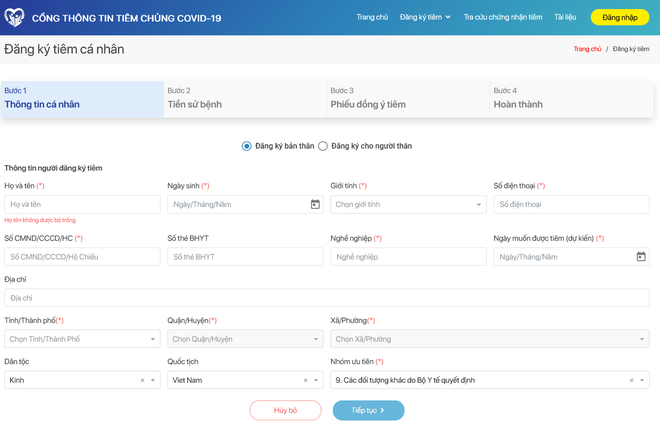Click the Họ và tên input field

(x=82, y=204)
